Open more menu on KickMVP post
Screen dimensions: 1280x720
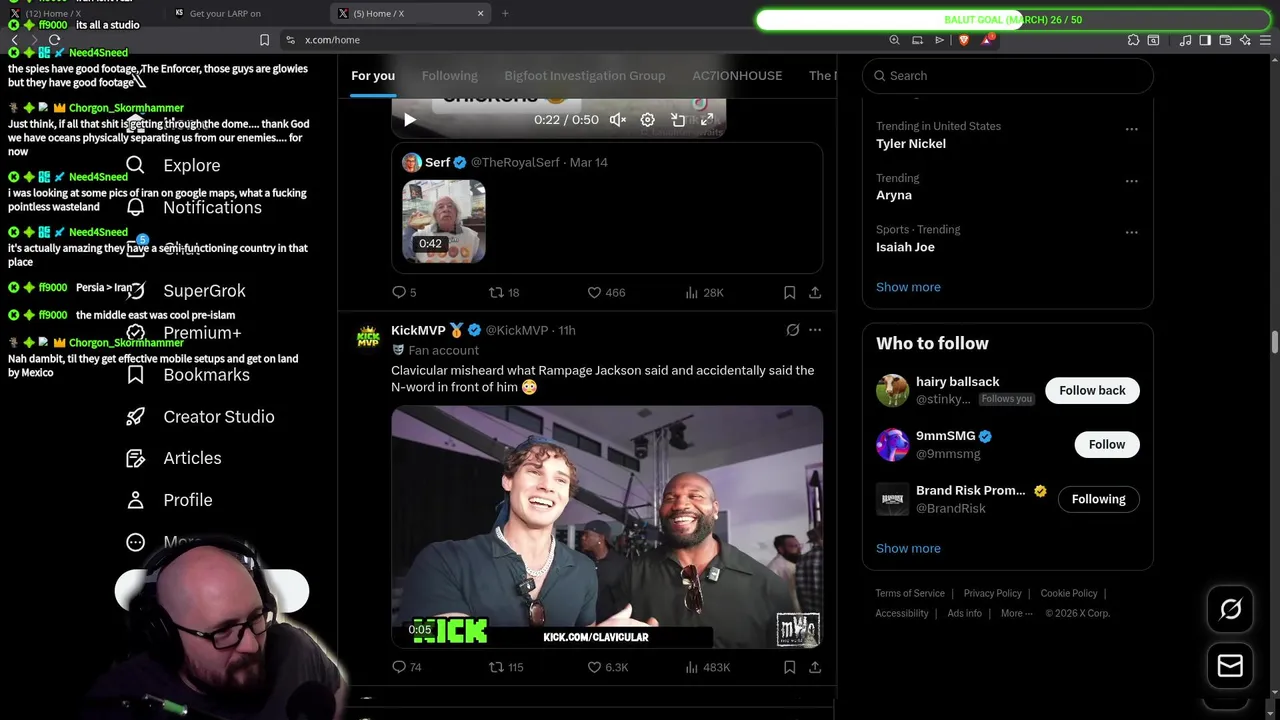[x=815, y=330]
